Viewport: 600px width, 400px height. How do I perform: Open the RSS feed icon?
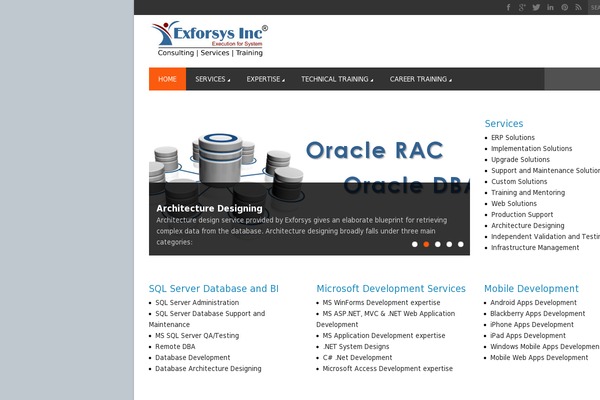pyautogui.click(x=578, y=7)
